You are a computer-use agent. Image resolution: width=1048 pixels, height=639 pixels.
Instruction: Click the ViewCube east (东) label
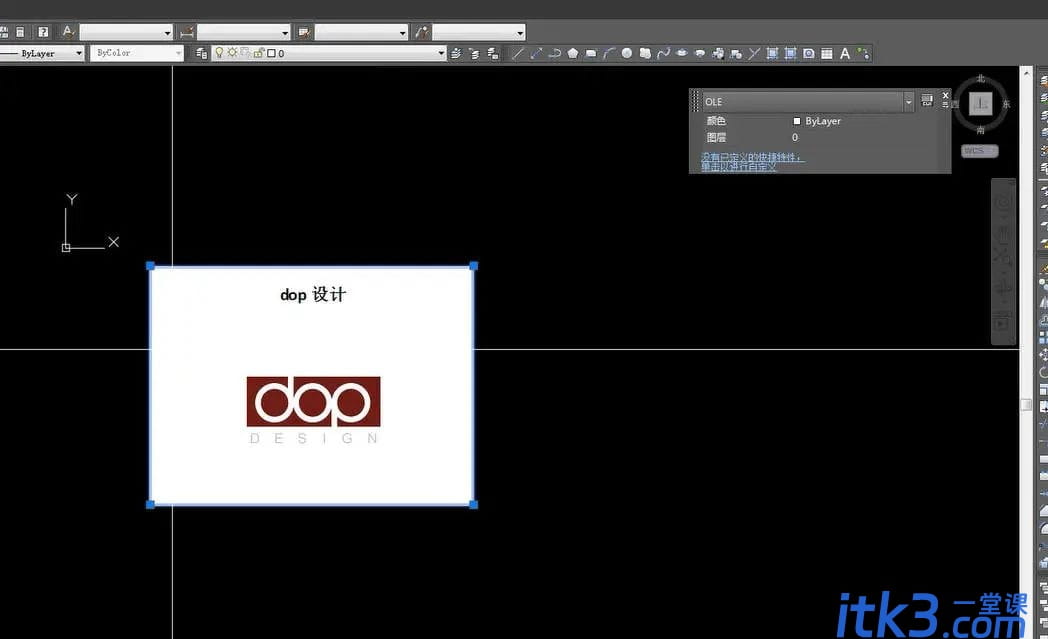(x=1006, y=104)
